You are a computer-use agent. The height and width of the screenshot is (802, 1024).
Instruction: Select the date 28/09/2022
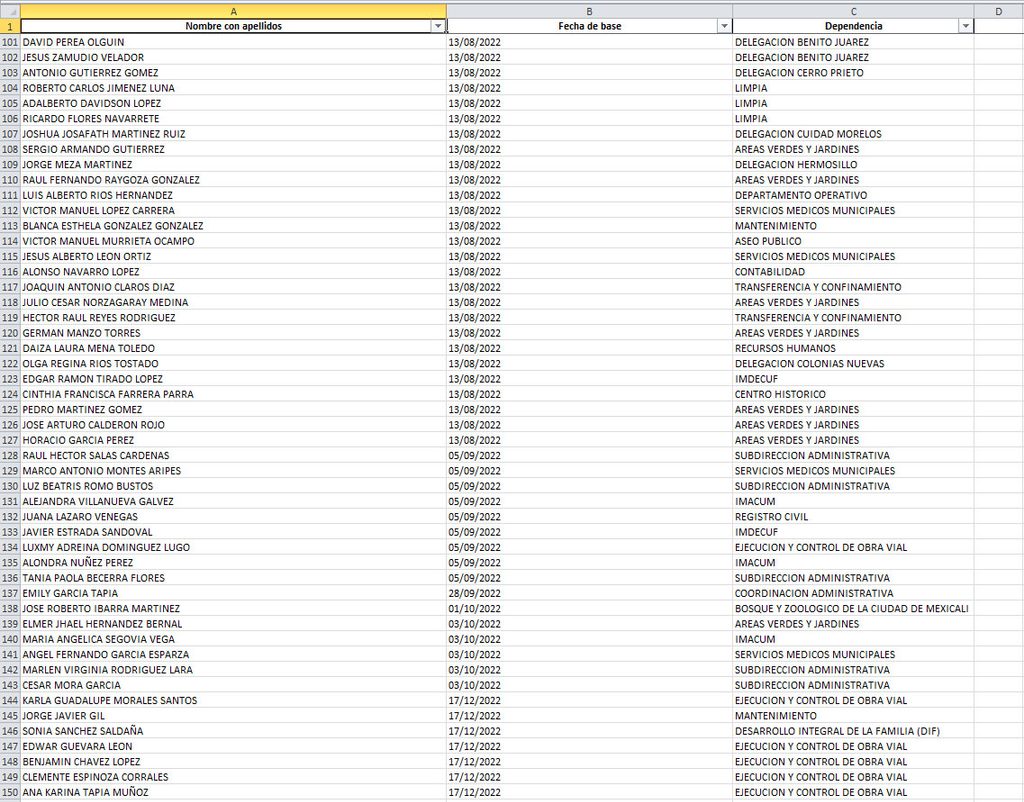589,593
